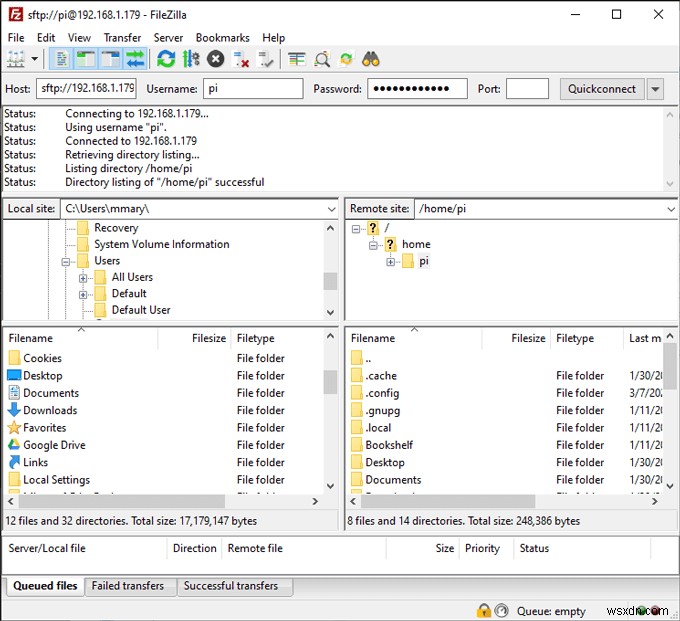
Task: Toggle transfer queue display
Action: pyautogui.click(x=135, y=59)
